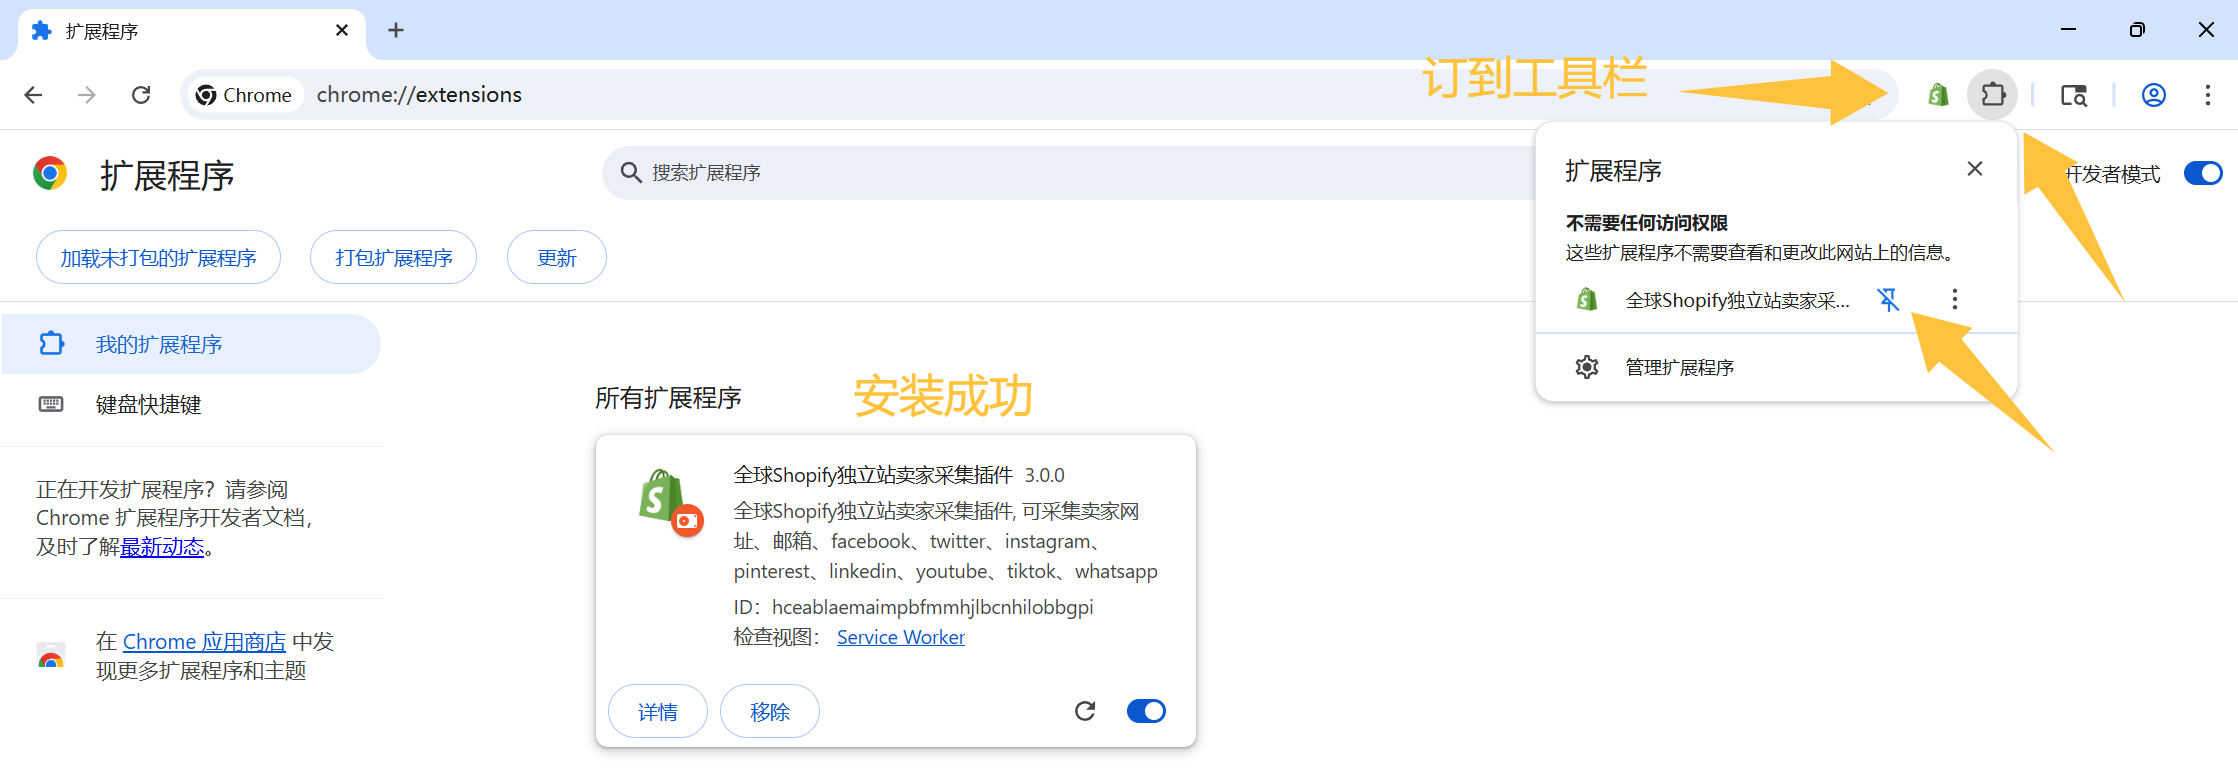Image resolution: width=2238 pixels, height=773 pixels.
Task: Click the 更新 button
Action: click(x=556, y=258)
